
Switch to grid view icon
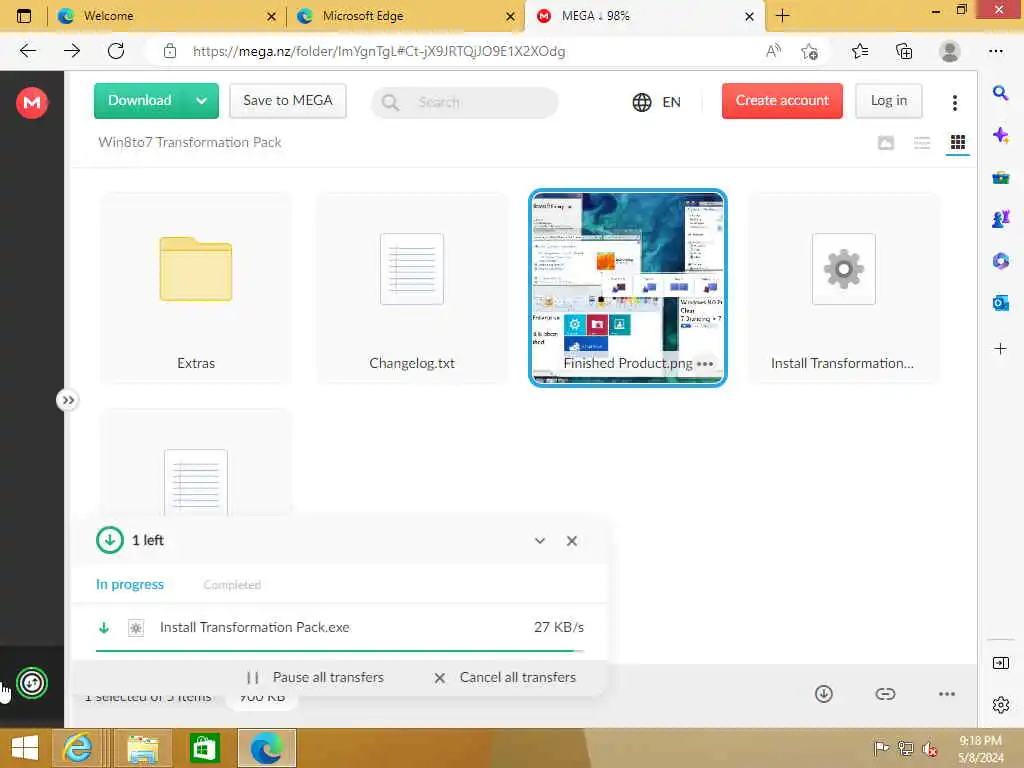click(957, 142)
